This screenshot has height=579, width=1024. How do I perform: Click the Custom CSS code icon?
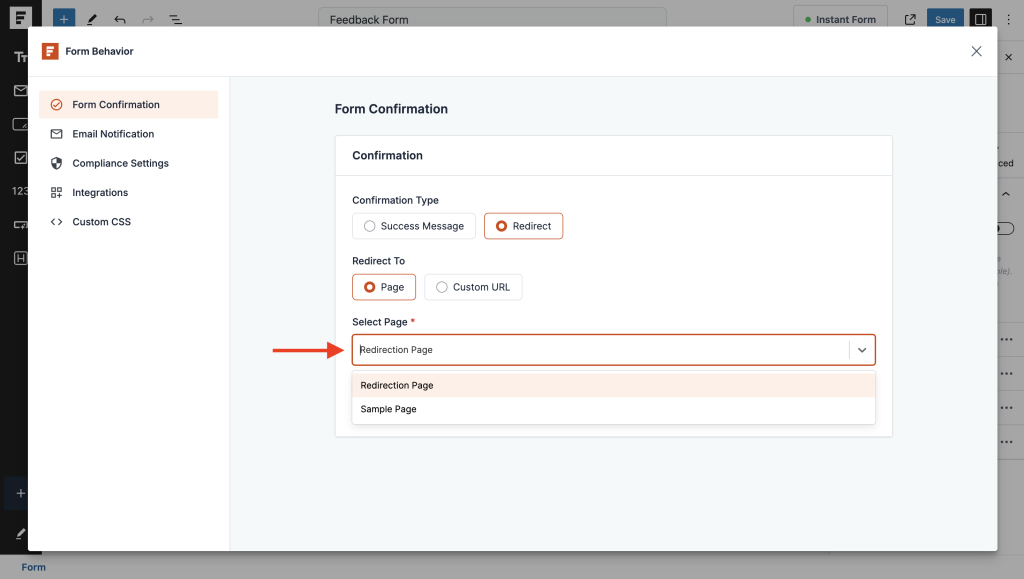click(57, 221)
